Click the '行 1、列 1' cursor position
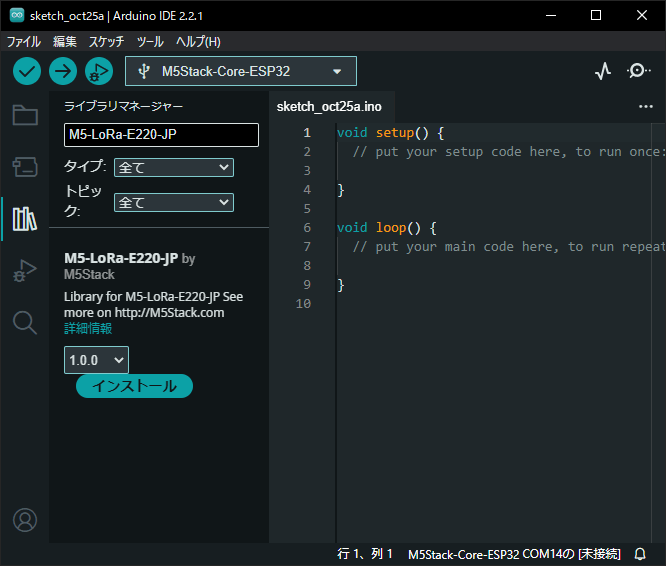 [x=365, y=554]
